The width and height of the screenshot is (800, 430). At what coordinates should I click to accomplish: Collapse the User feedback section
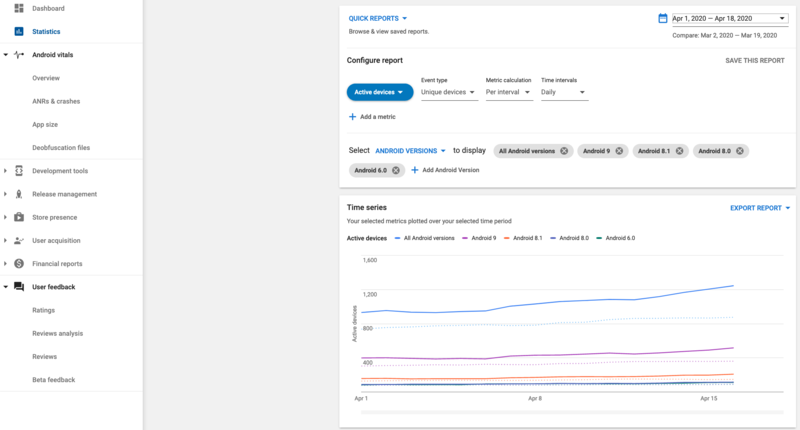(6, 287)
